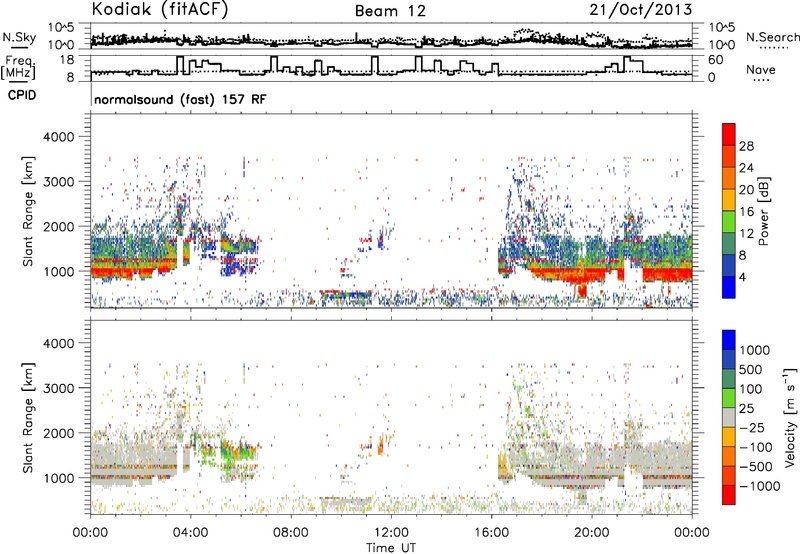Screen dimensions: 800x554
Task: Click the "08:00" time tick label
Action: [291, 533]
